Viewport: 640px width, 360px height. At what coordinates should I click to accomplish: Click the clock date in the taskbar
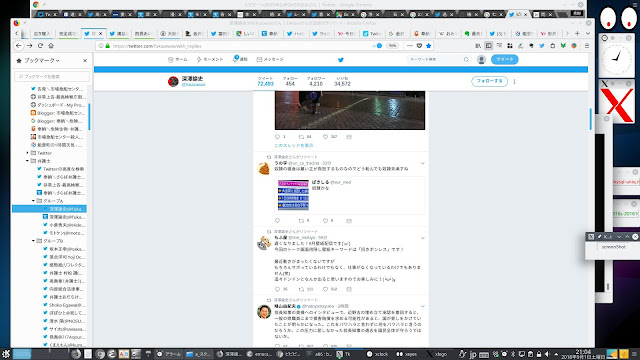coord(582,354)
